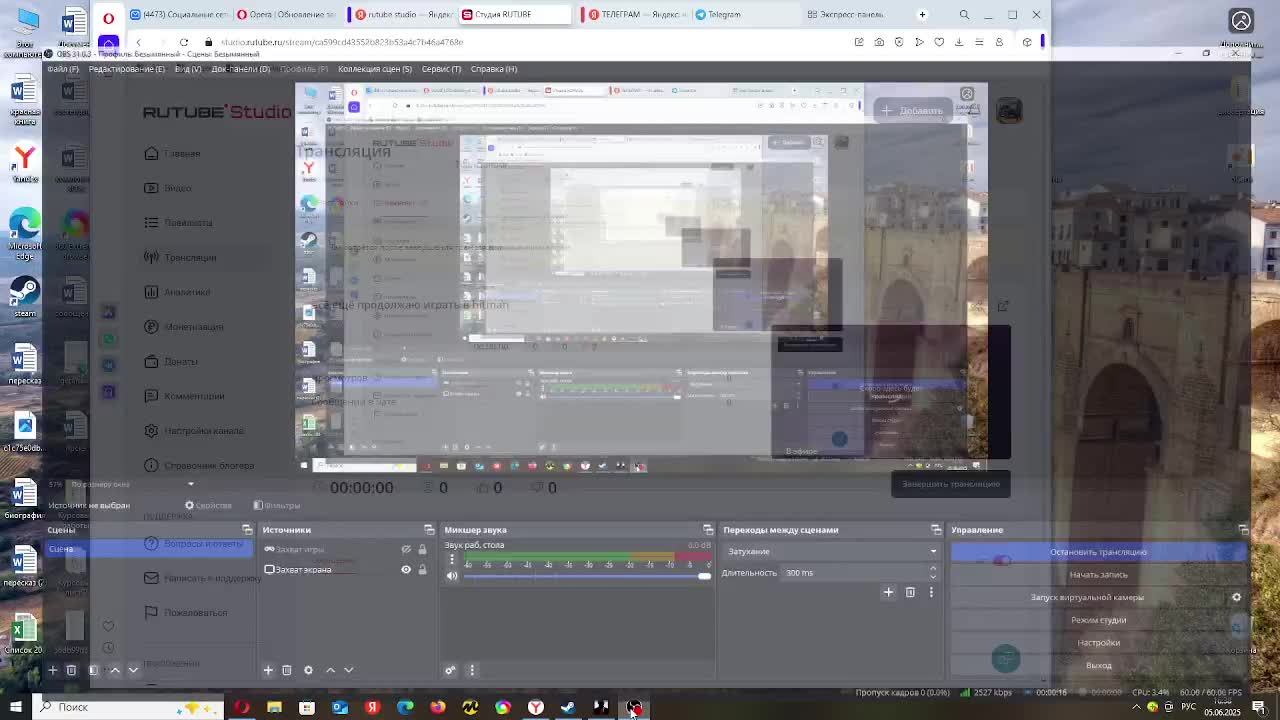Click the Windows taskbar search box
The width and height of the screenshot is (1280, 720).
pos(126,707)
